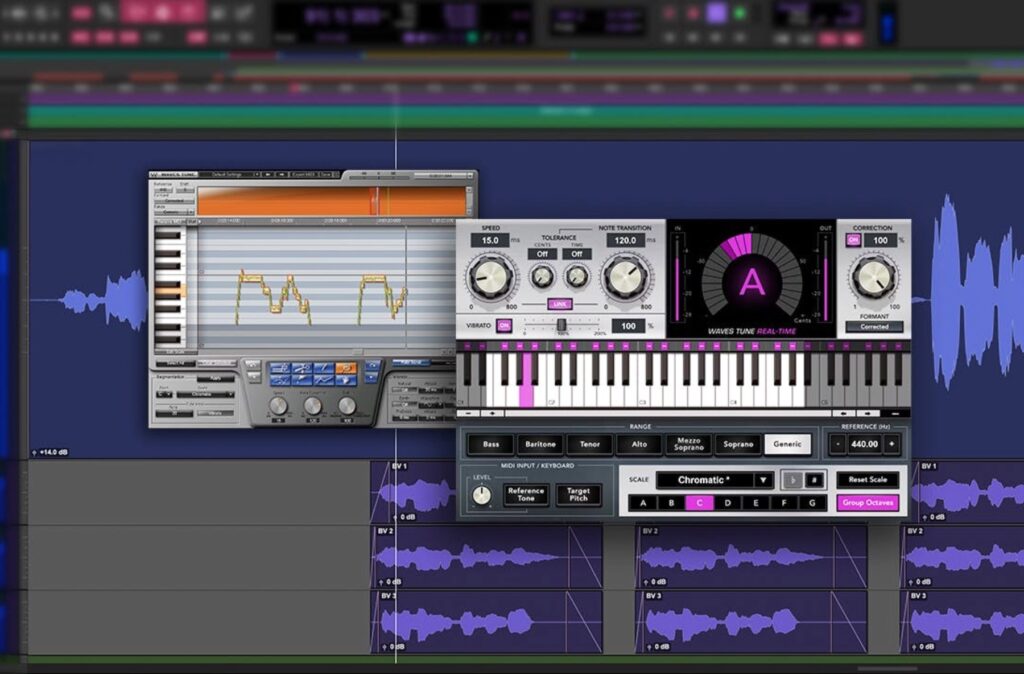Image resolution: width=1024 pixels, height=674 pixels.
Task: Click the Reference Tone button
Action: click(526, 495)
